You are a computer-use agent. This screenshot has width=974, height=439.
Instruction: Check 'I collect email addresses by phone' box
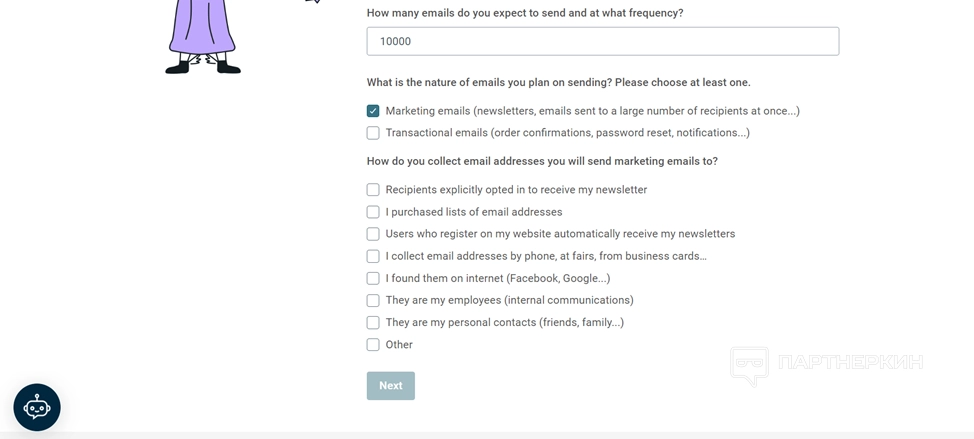click(x=373, y=256)
